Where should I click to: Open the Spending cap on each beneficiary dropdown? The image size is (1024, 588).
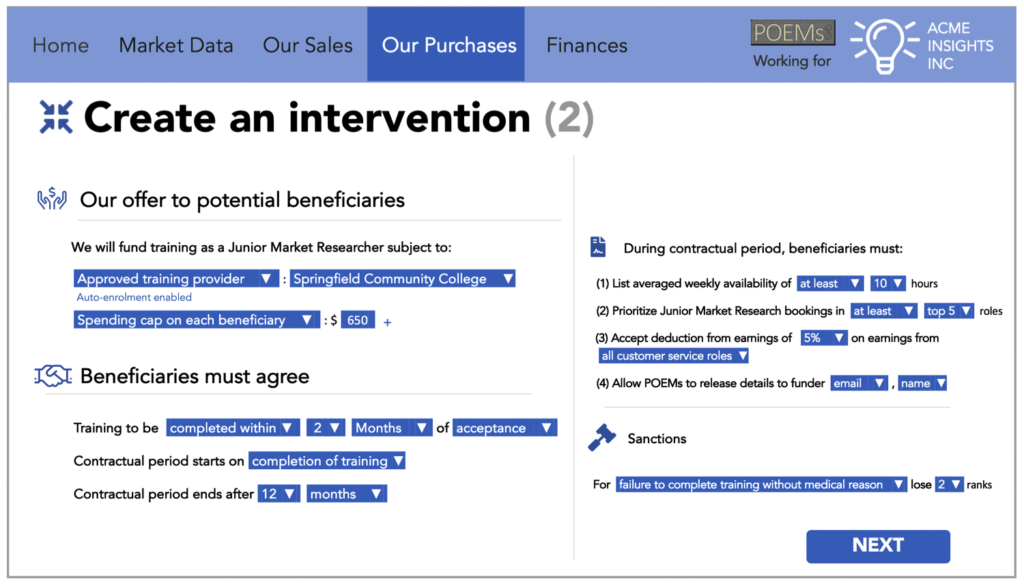197,319
